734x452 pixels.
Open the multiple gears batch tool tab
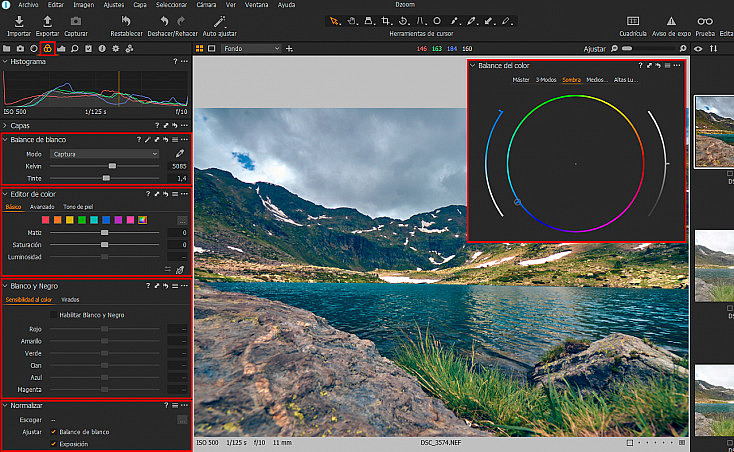(x=129, y=49)
